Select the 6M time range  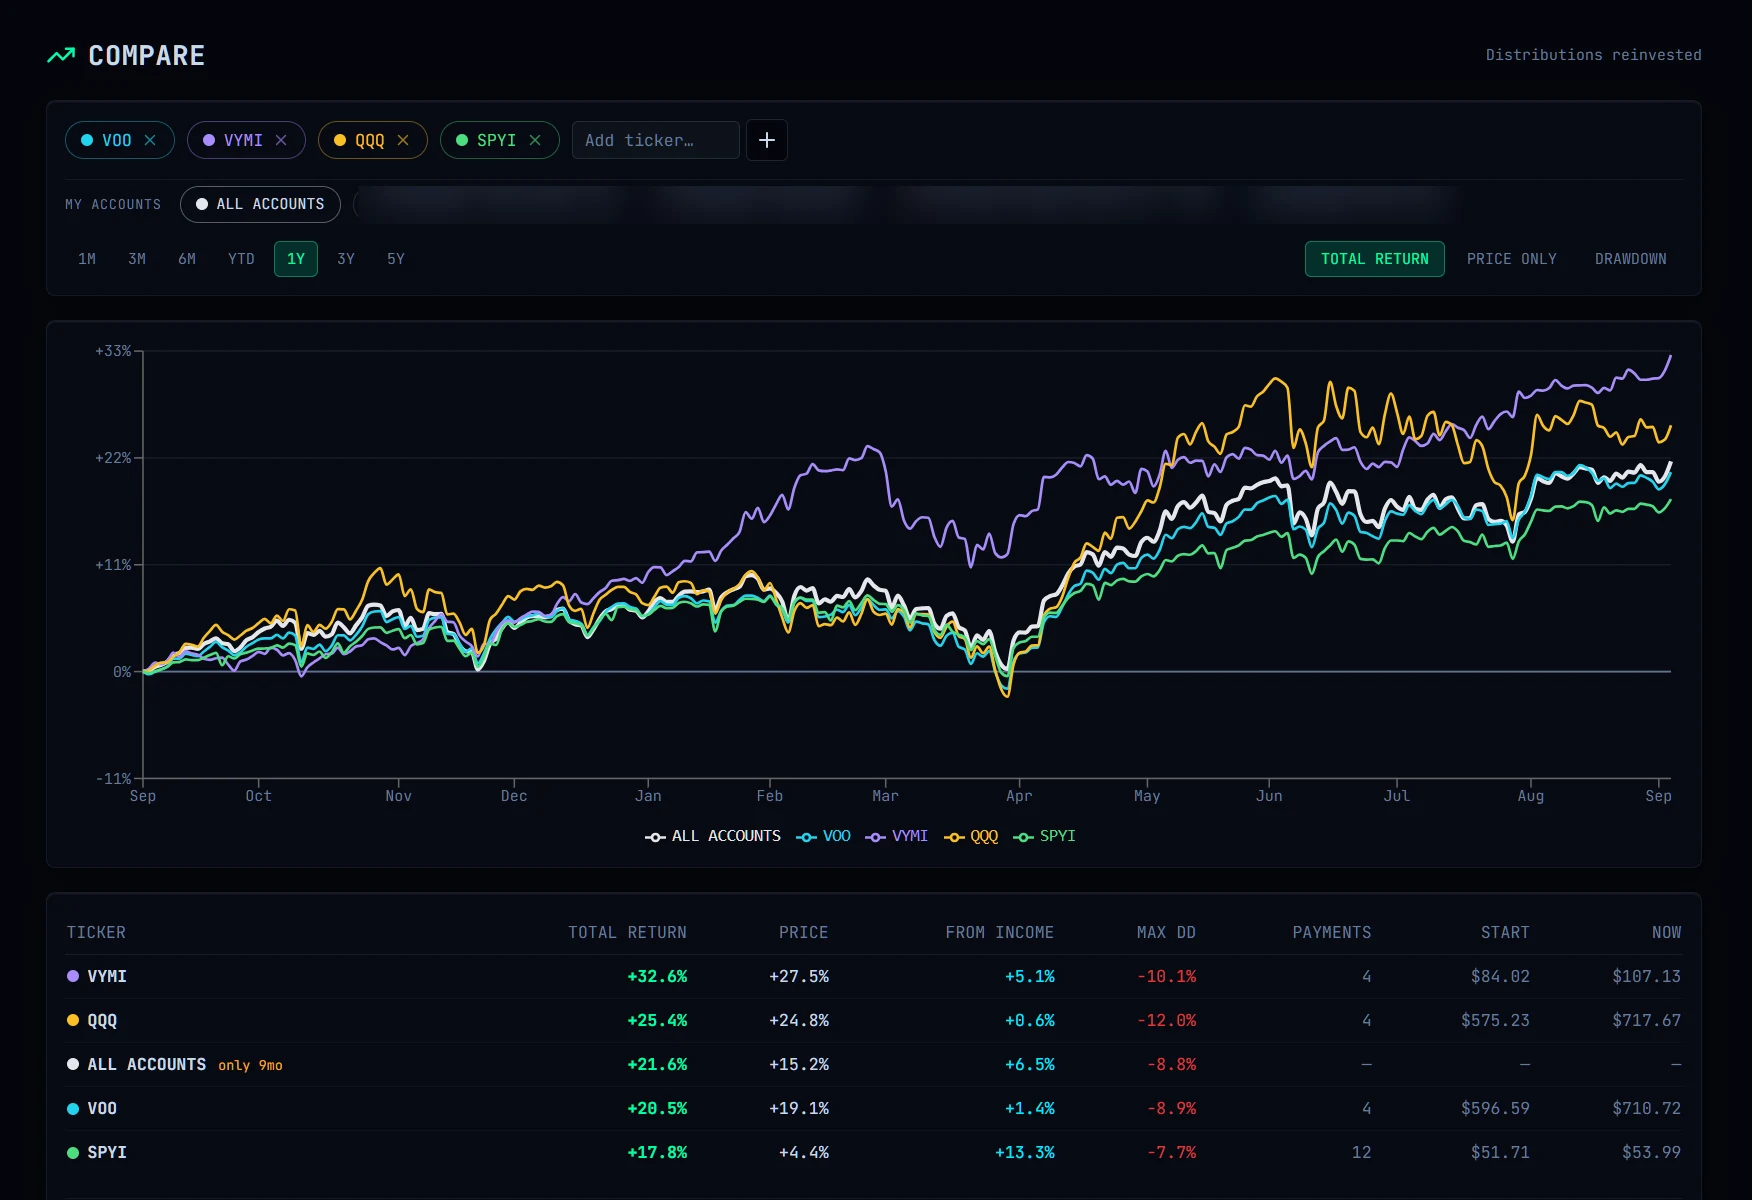coord(187,259)
